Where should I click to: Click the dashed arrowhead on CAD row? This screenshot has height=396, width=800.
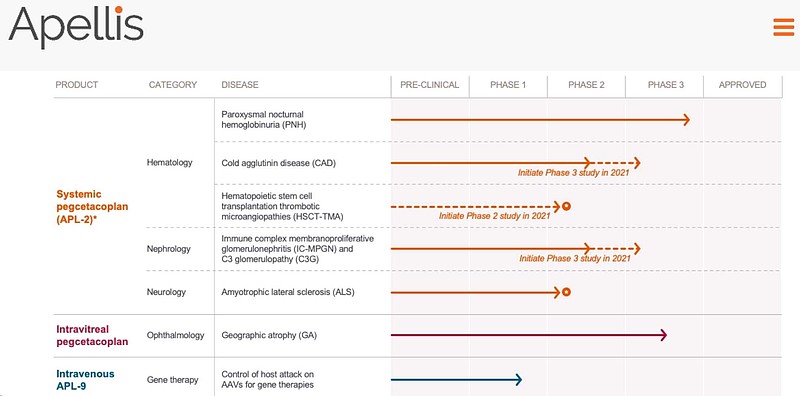(636, 163)
